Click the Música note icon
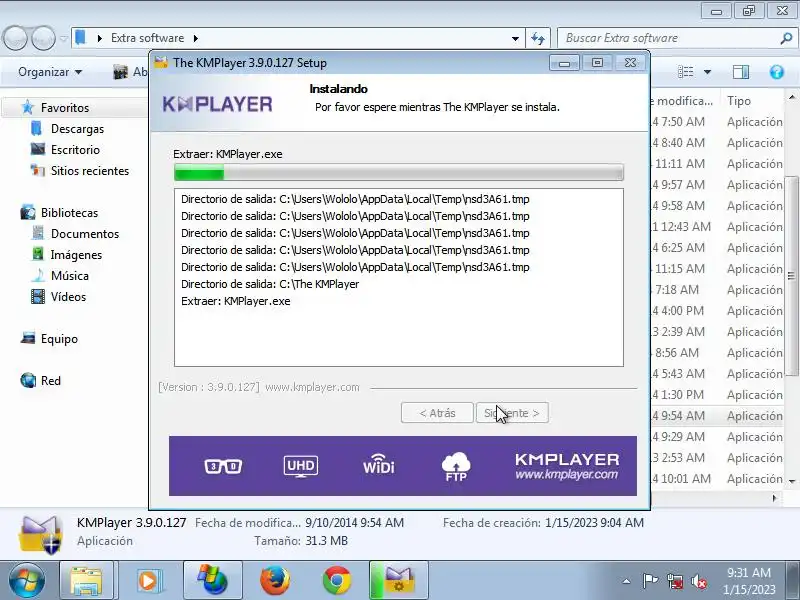The image size is (800, 600). [38, 275]
